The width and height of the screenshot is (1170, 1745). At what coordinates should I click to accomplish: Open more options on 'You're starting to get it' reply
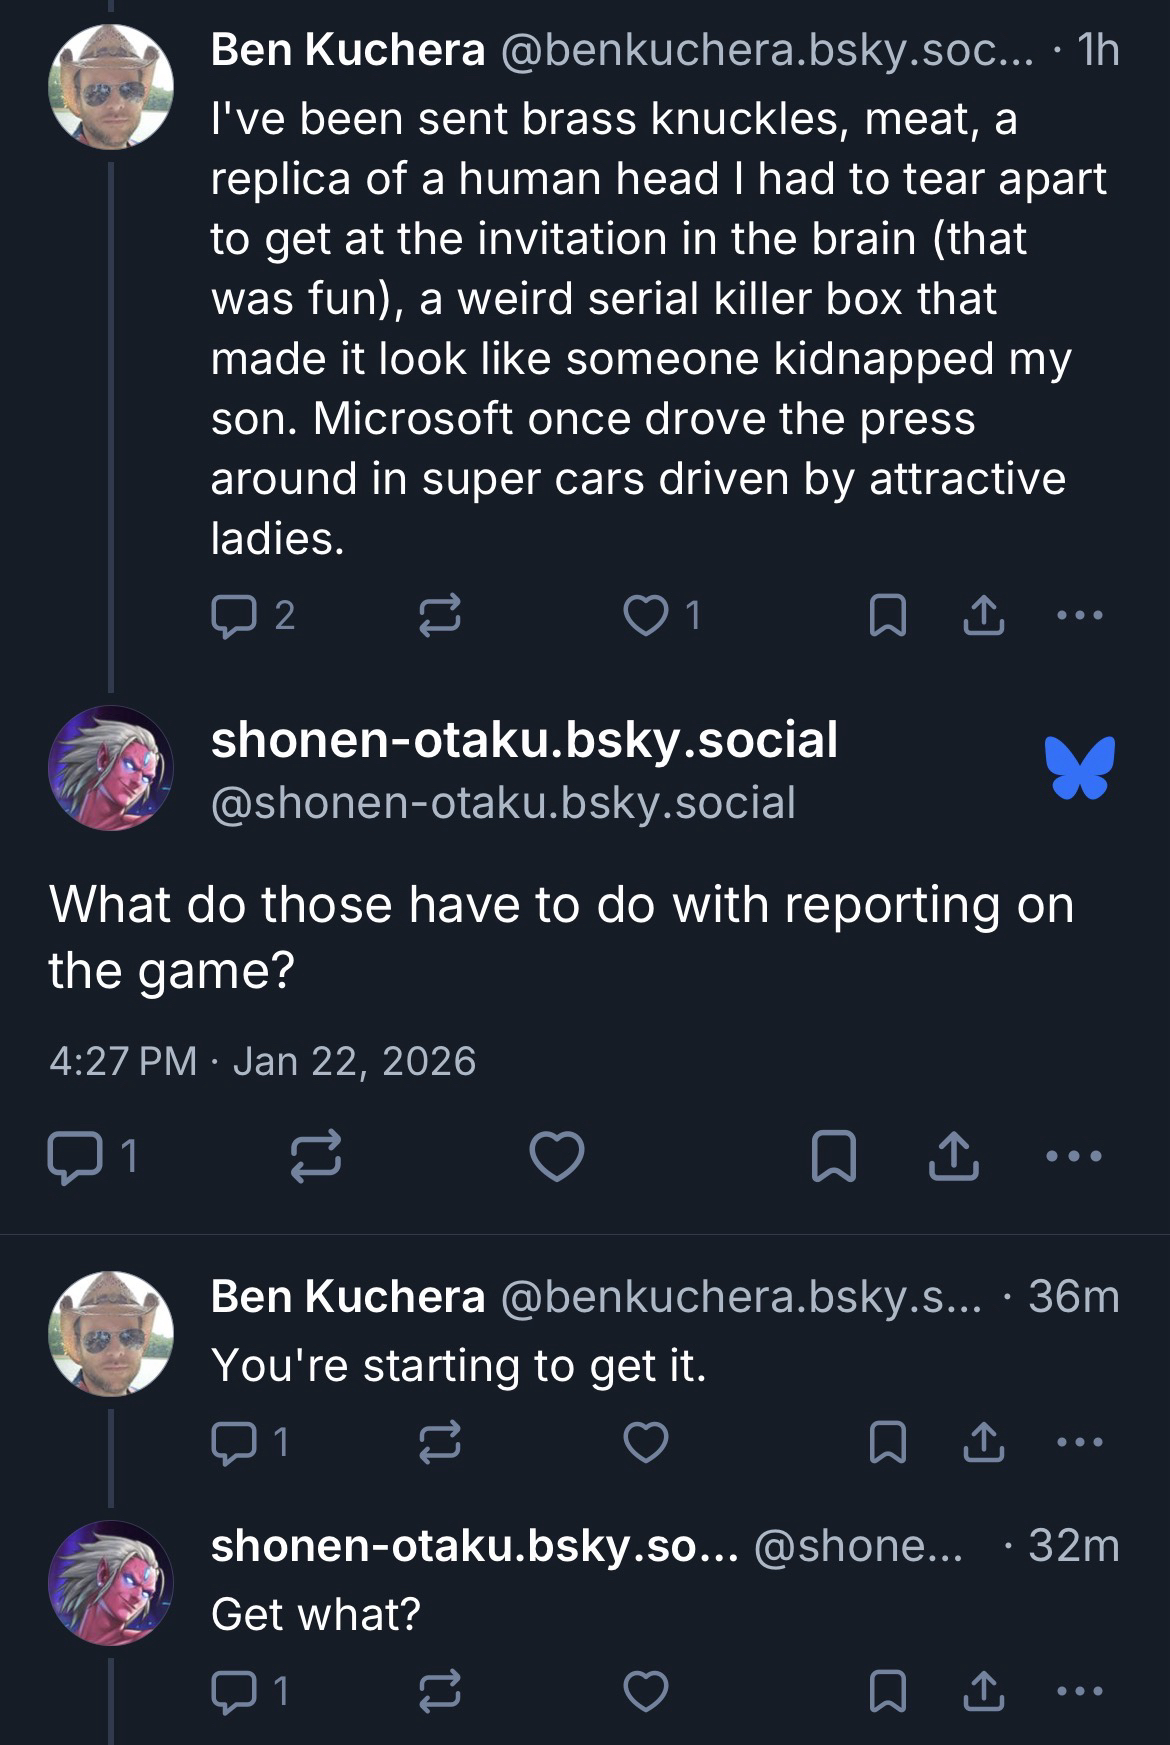pyautogui.click(x=1079, y=1442)
